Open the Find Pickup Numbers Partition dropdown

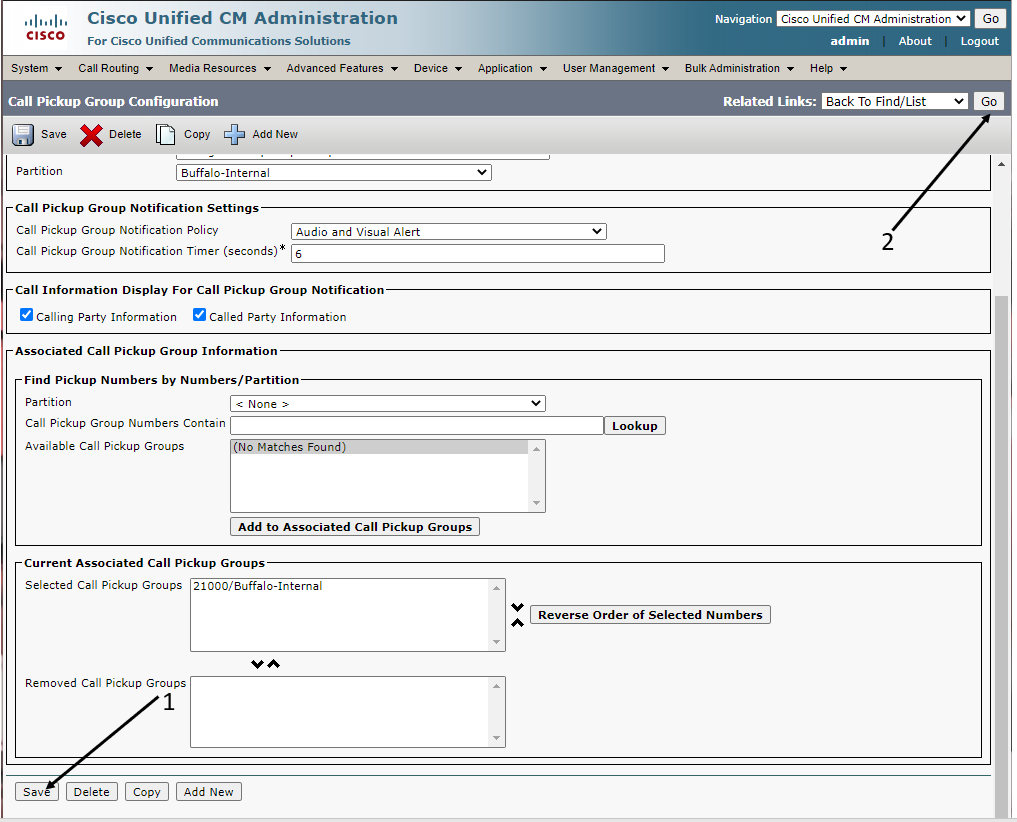(387, 404)
